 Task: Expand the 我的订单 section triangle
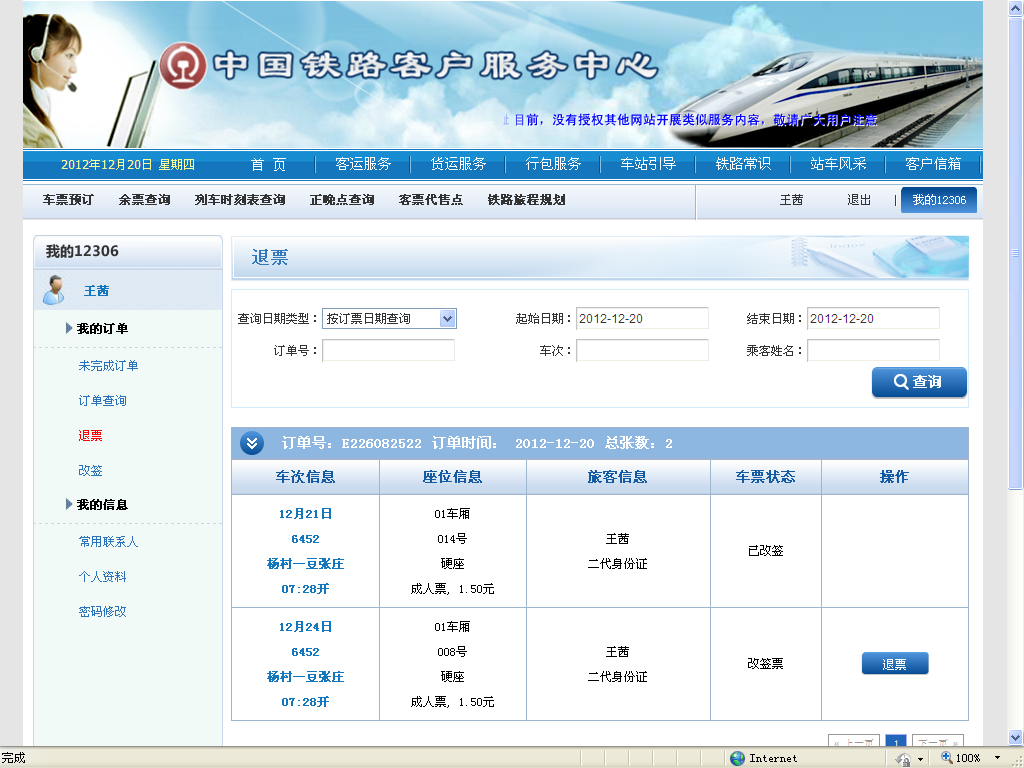pyautogui.click(x=69, y=328)
